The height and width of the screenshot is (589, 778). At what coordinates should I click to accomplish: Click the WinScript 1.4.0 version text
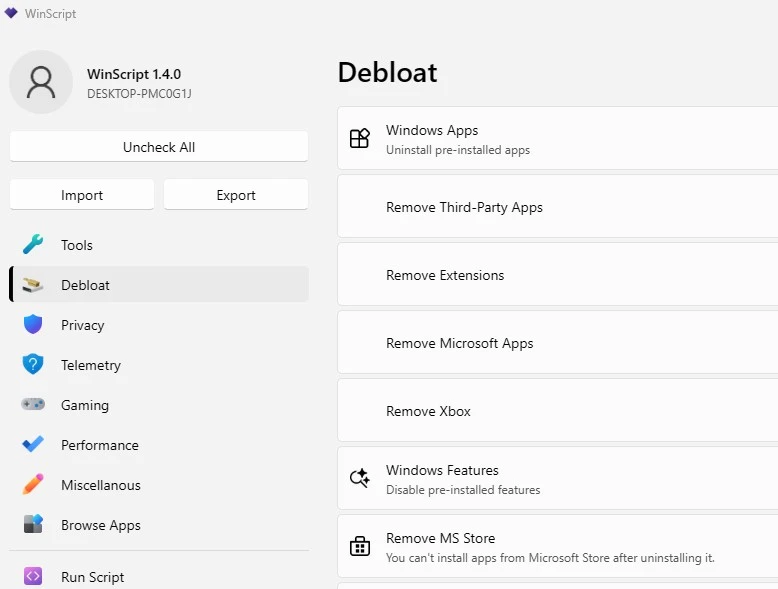(x=134, y=74)
